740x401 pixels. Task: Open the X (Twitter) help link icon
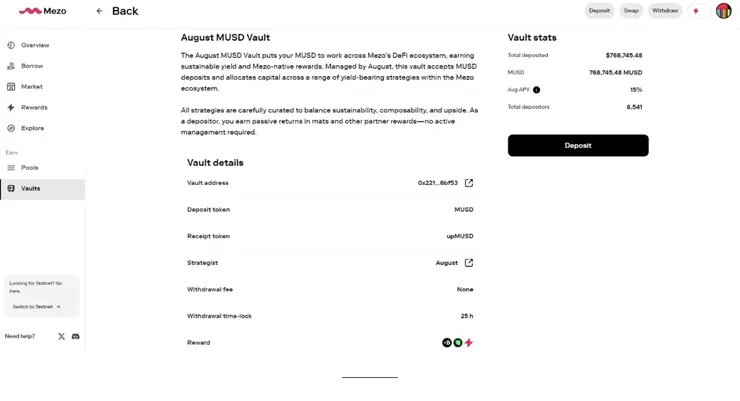pos(61,336)
